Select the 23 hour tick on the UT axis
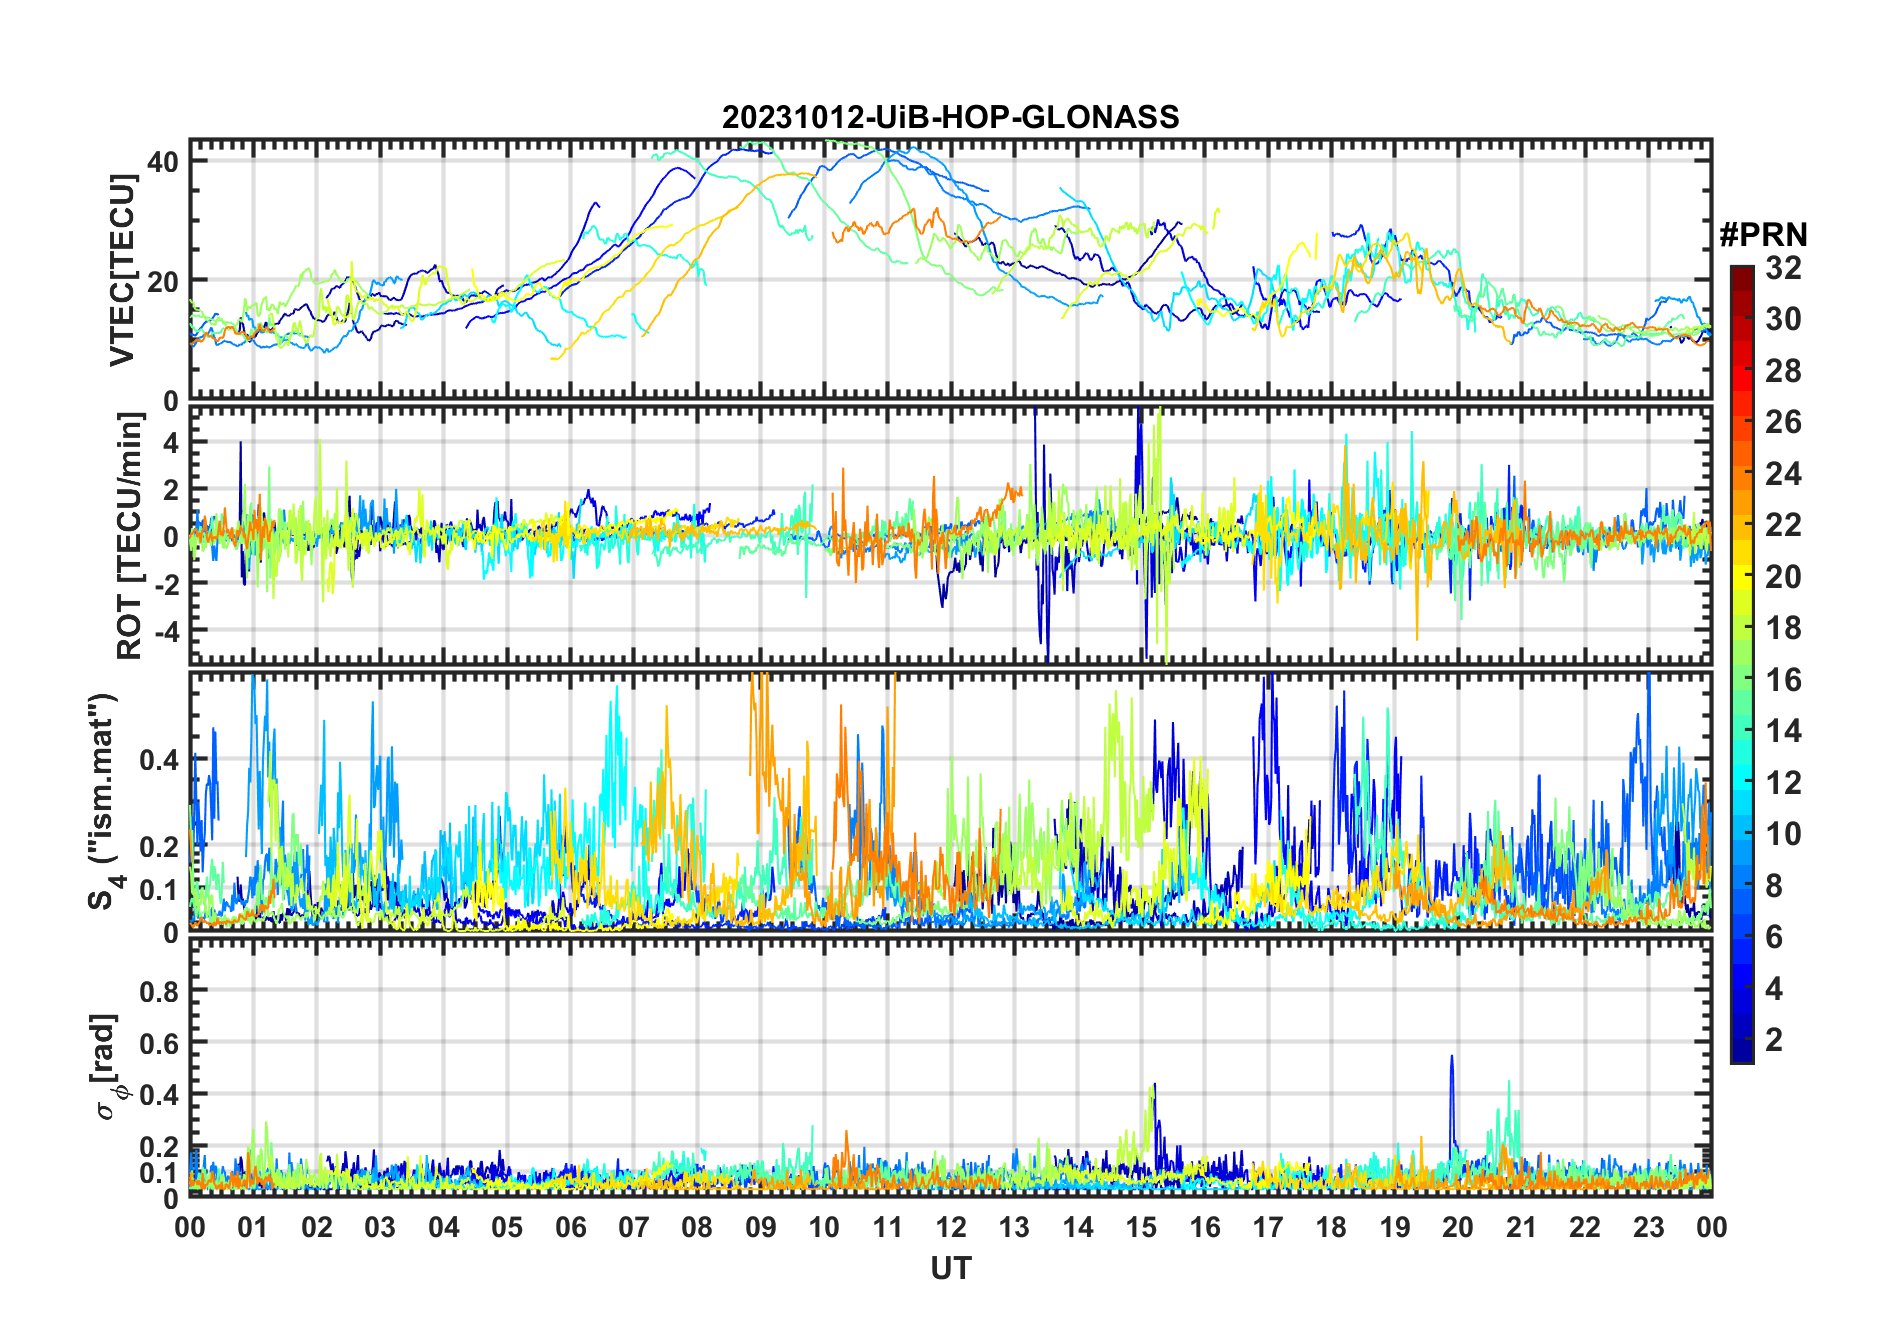1902x1330 pixels. coord(1648,1227)
